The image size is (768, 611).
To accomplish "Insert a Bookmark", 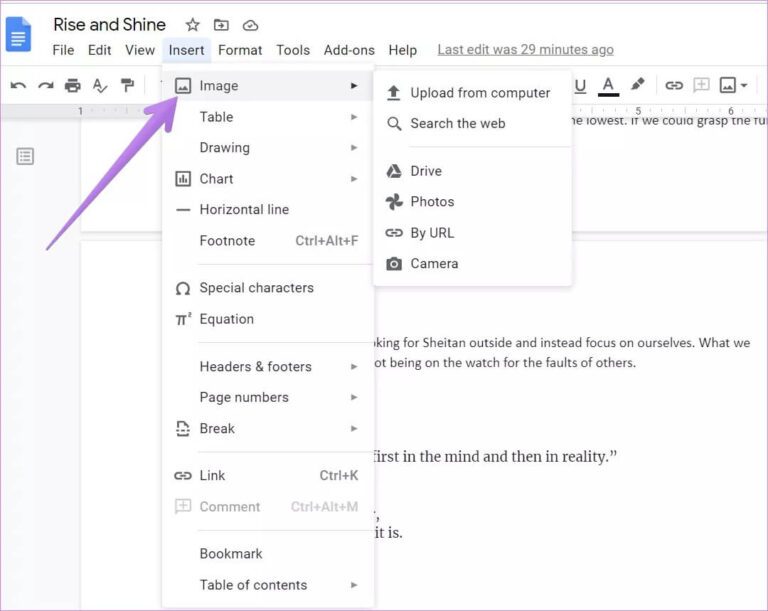I will coord(267,554).
